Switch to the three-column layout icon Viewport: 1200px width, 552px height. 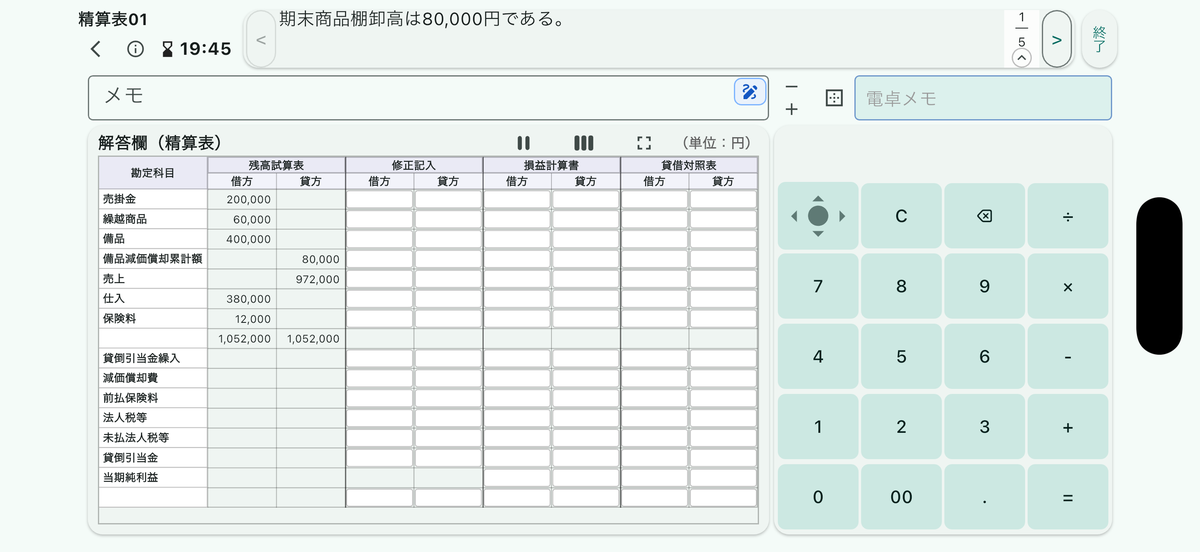click(584, 143)
